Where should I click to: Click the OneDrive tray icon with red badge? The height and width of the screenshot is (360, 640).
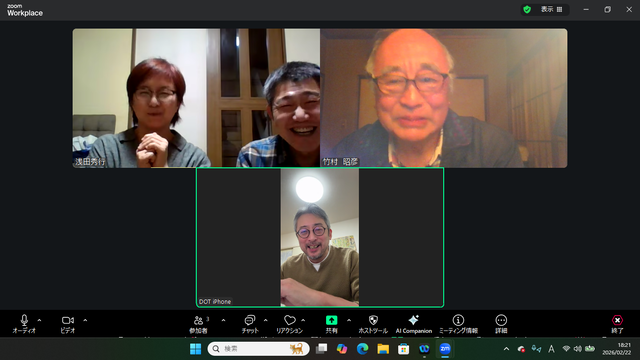[521, 349]
